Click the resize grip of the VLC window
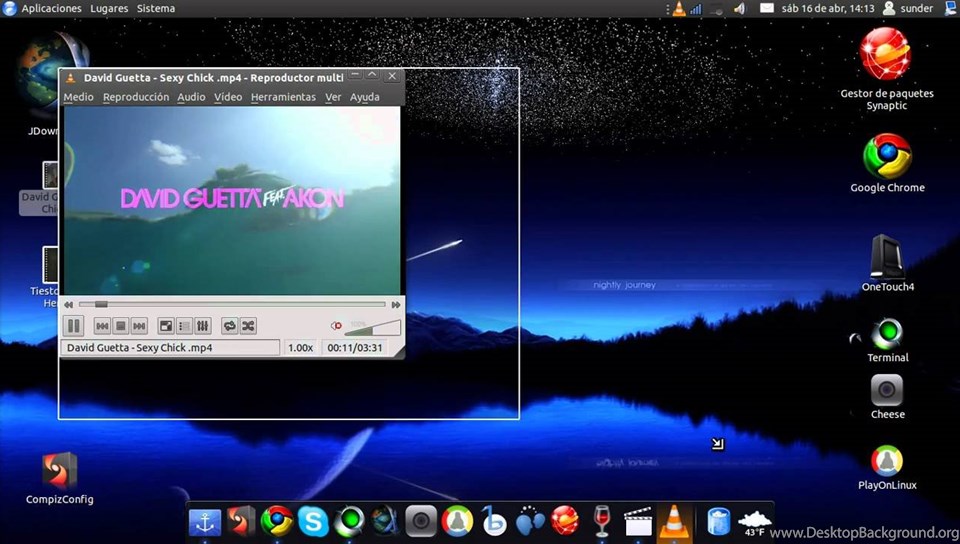 click(x=399, y=352)
